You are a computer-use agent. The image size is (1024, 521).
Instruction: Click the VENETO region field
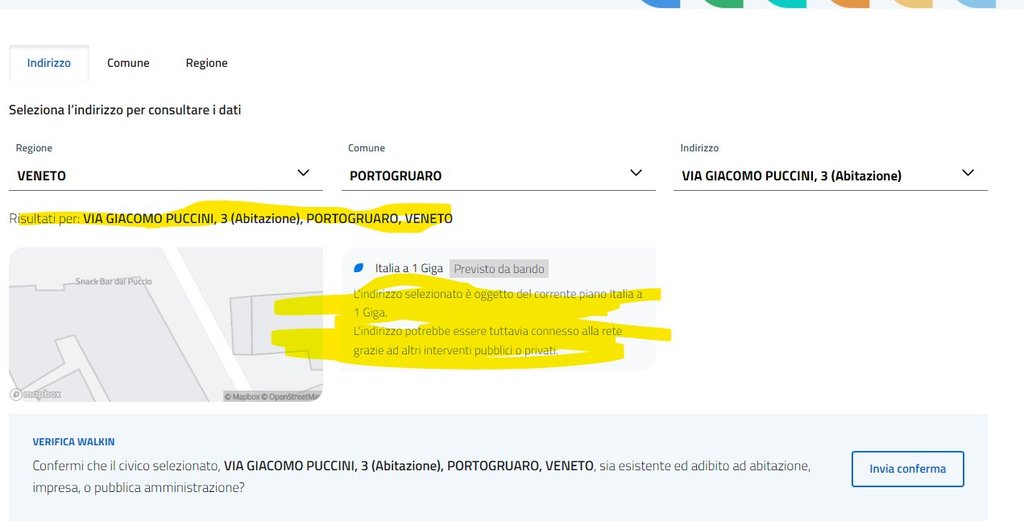(165, 176)
